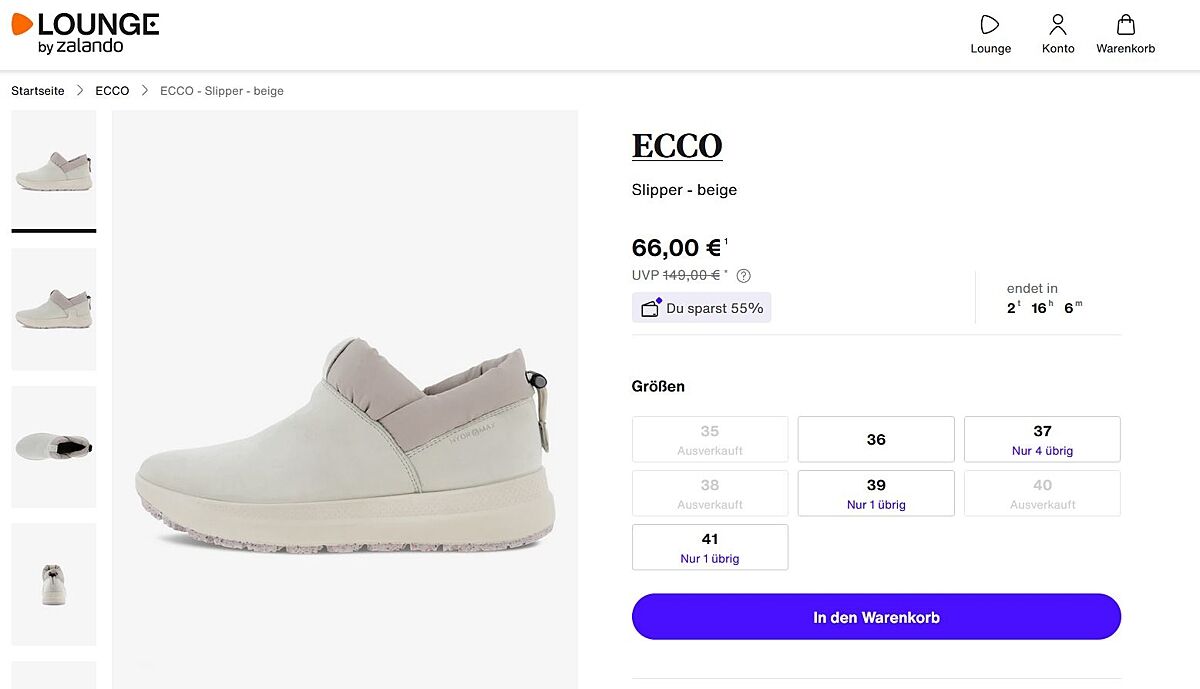Click the sold-out size 35 box

(x=710, y=440)
